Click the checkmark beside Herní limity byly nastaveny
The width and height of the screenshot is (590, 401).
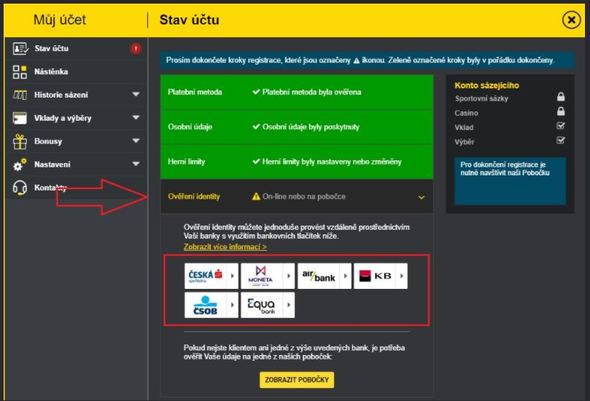click(x=256, y=162)
